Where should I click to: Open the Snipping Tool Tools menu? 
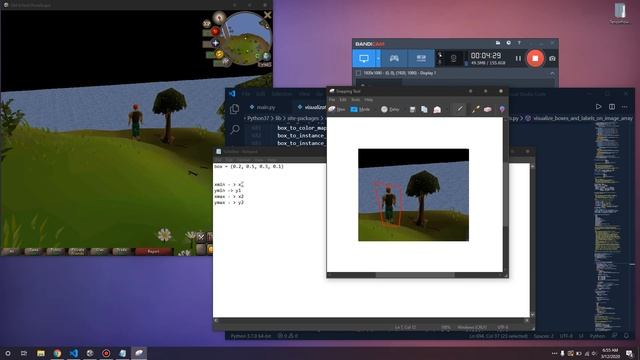pos(356,100)
